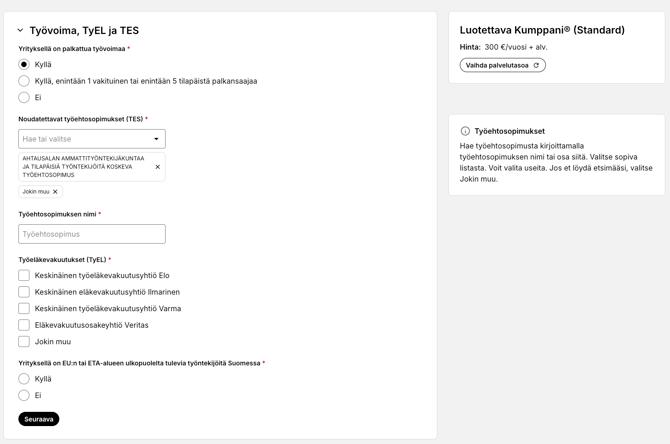The height and width of the screenshot is (444, 670).
Task: Check Keskinäinen työeläkevakuutusyhtiö Elo
Action: (24, 275)
